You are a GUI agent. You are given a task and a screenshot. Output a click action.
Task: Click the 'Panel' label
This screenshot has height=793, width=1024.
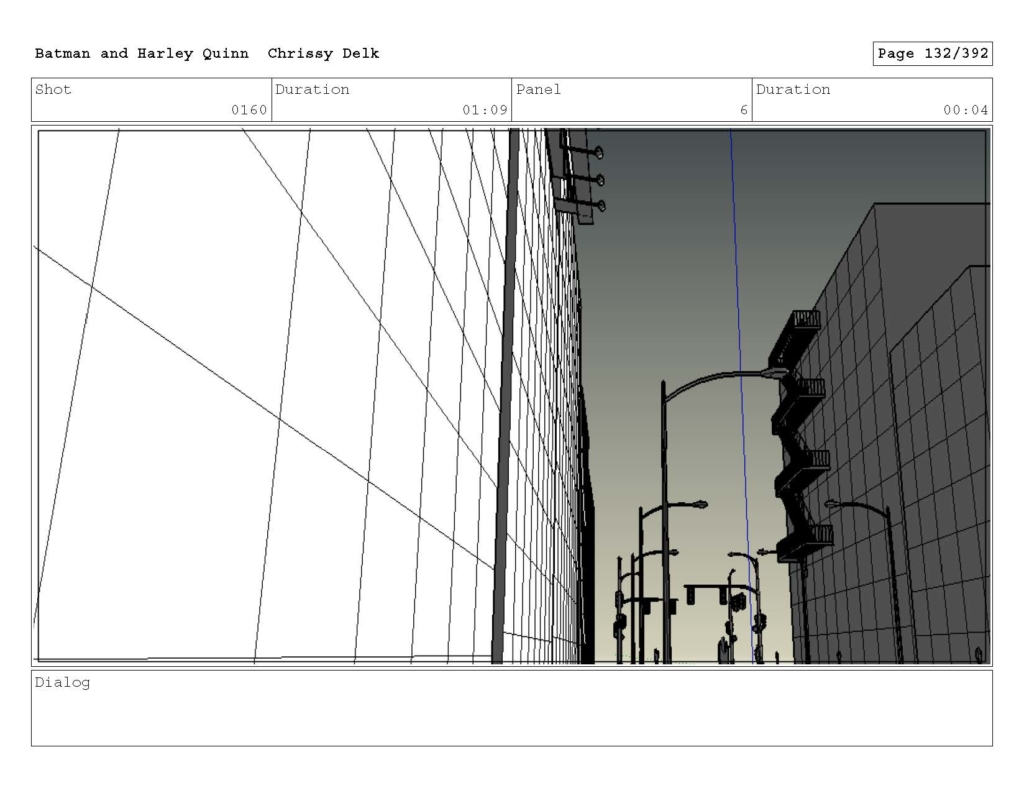pyautogui.click(x=538, y=89)
